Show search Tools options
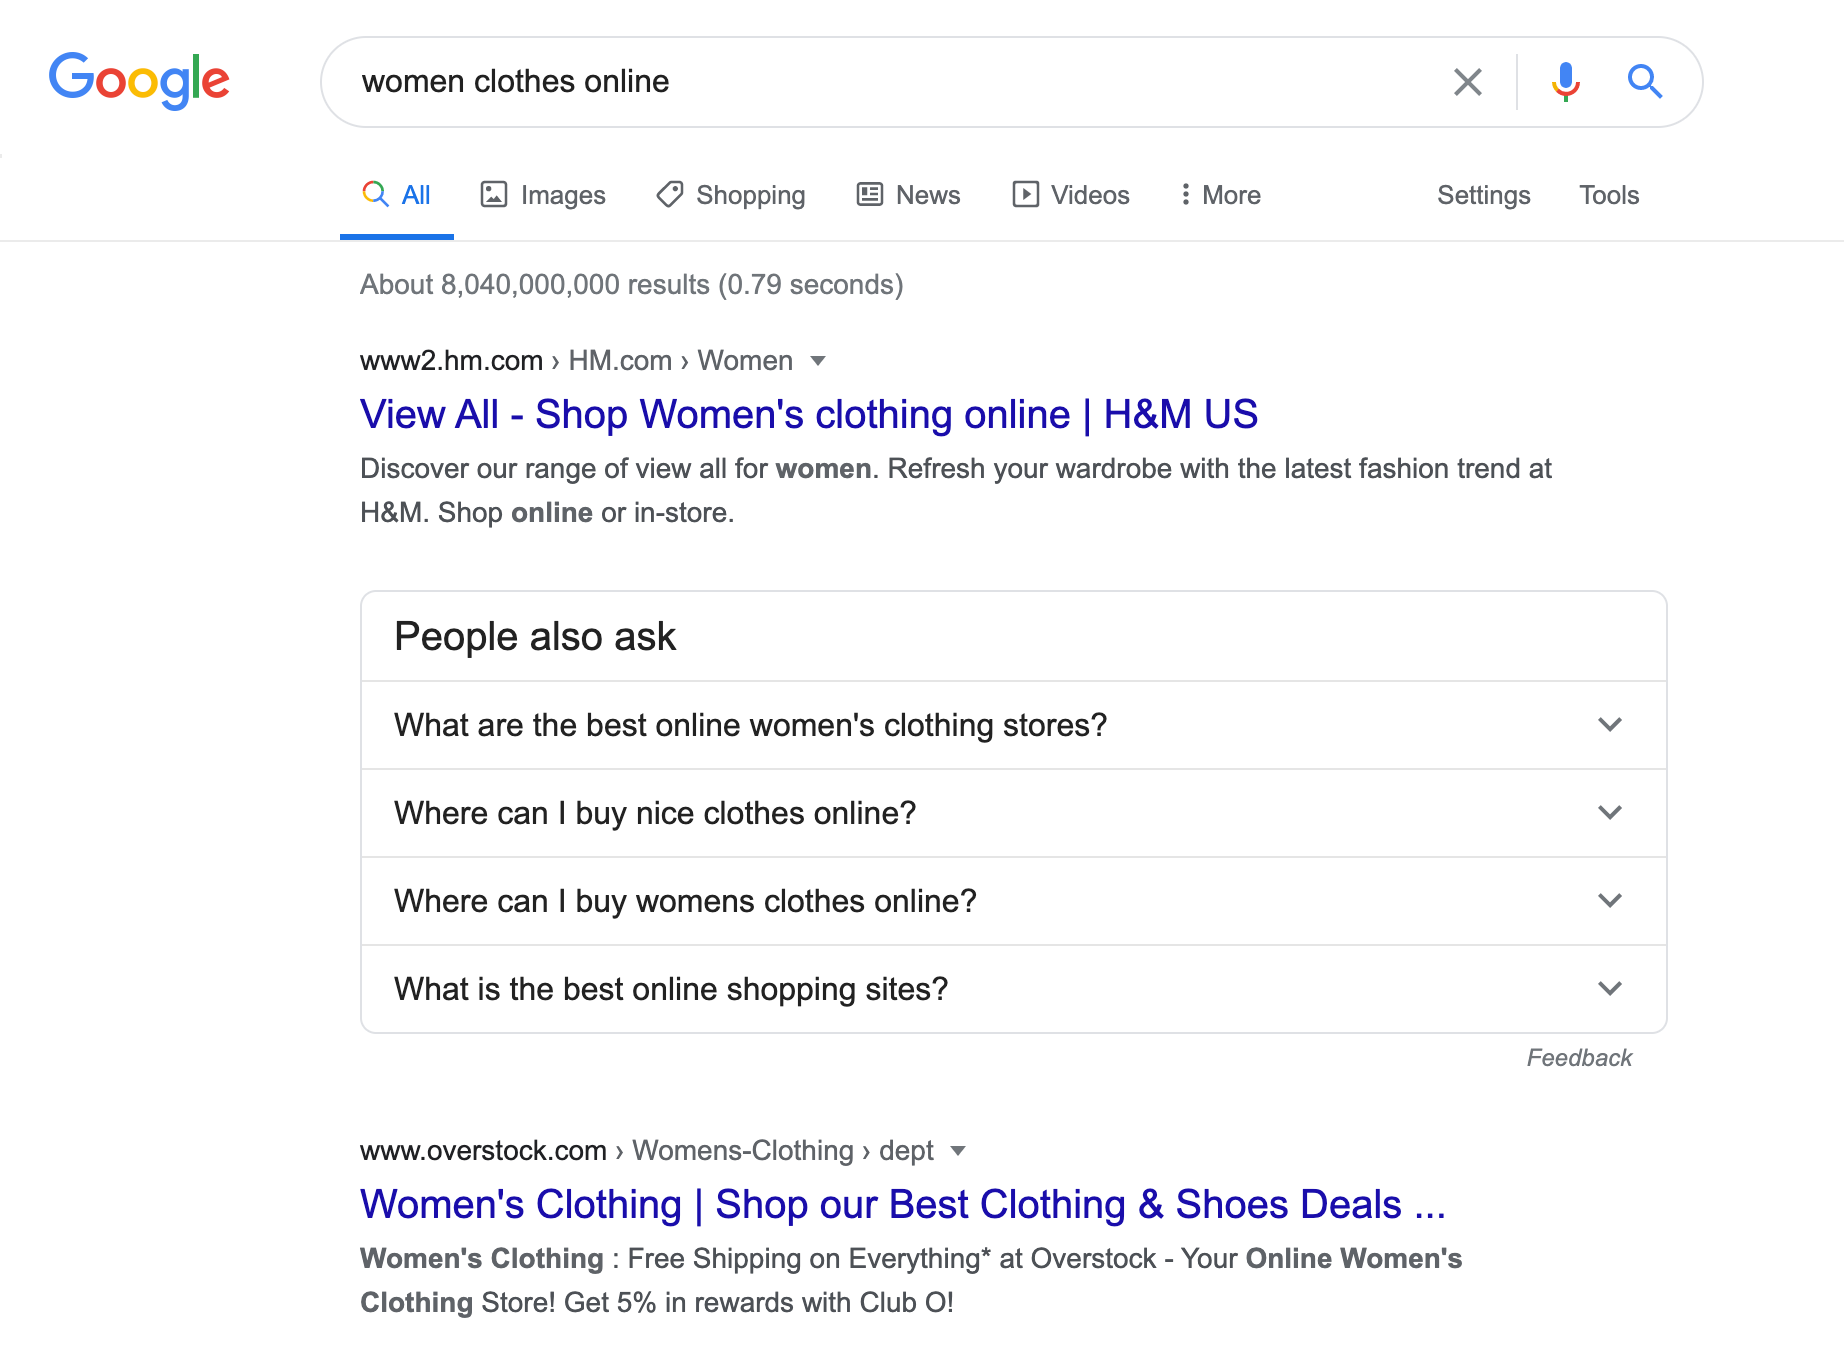1844x1370 pixels. pos(1609,195)
